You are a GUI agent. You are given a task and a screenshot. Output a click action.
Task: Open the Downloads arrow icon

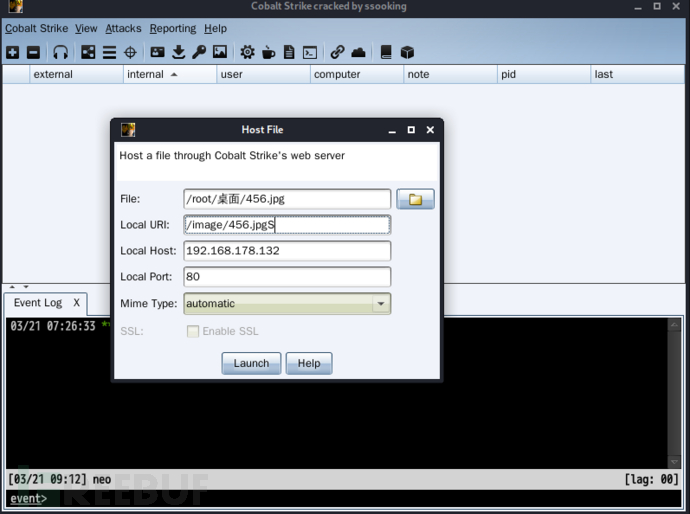pyautogui.click(x=178, y=52)
